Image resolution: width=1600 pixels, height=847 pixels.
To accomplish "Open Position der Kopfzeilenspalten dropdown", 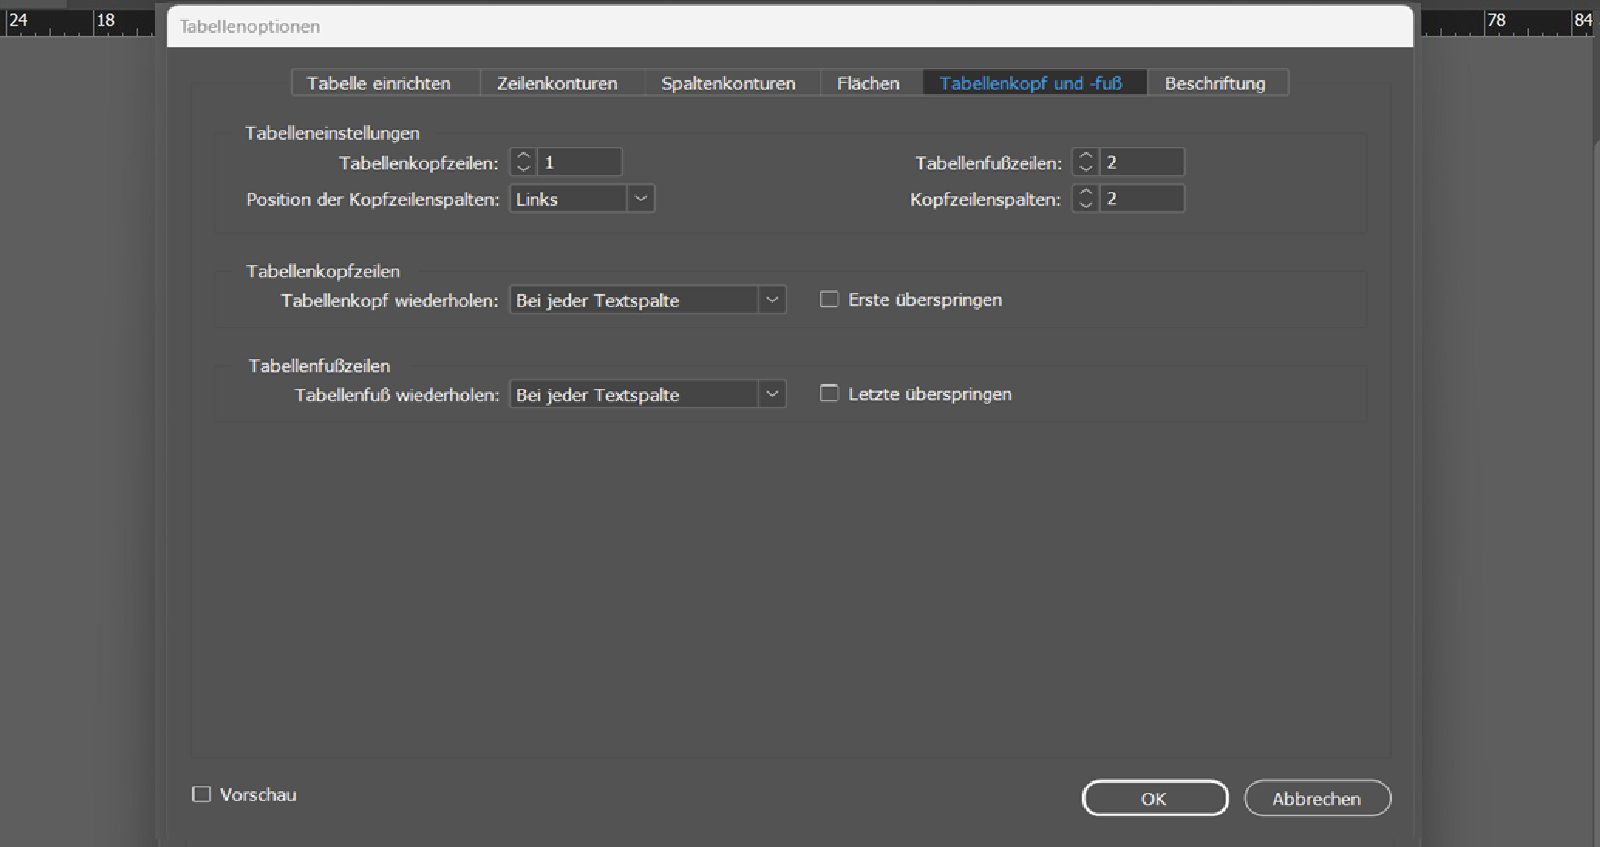I will point(582,199).
